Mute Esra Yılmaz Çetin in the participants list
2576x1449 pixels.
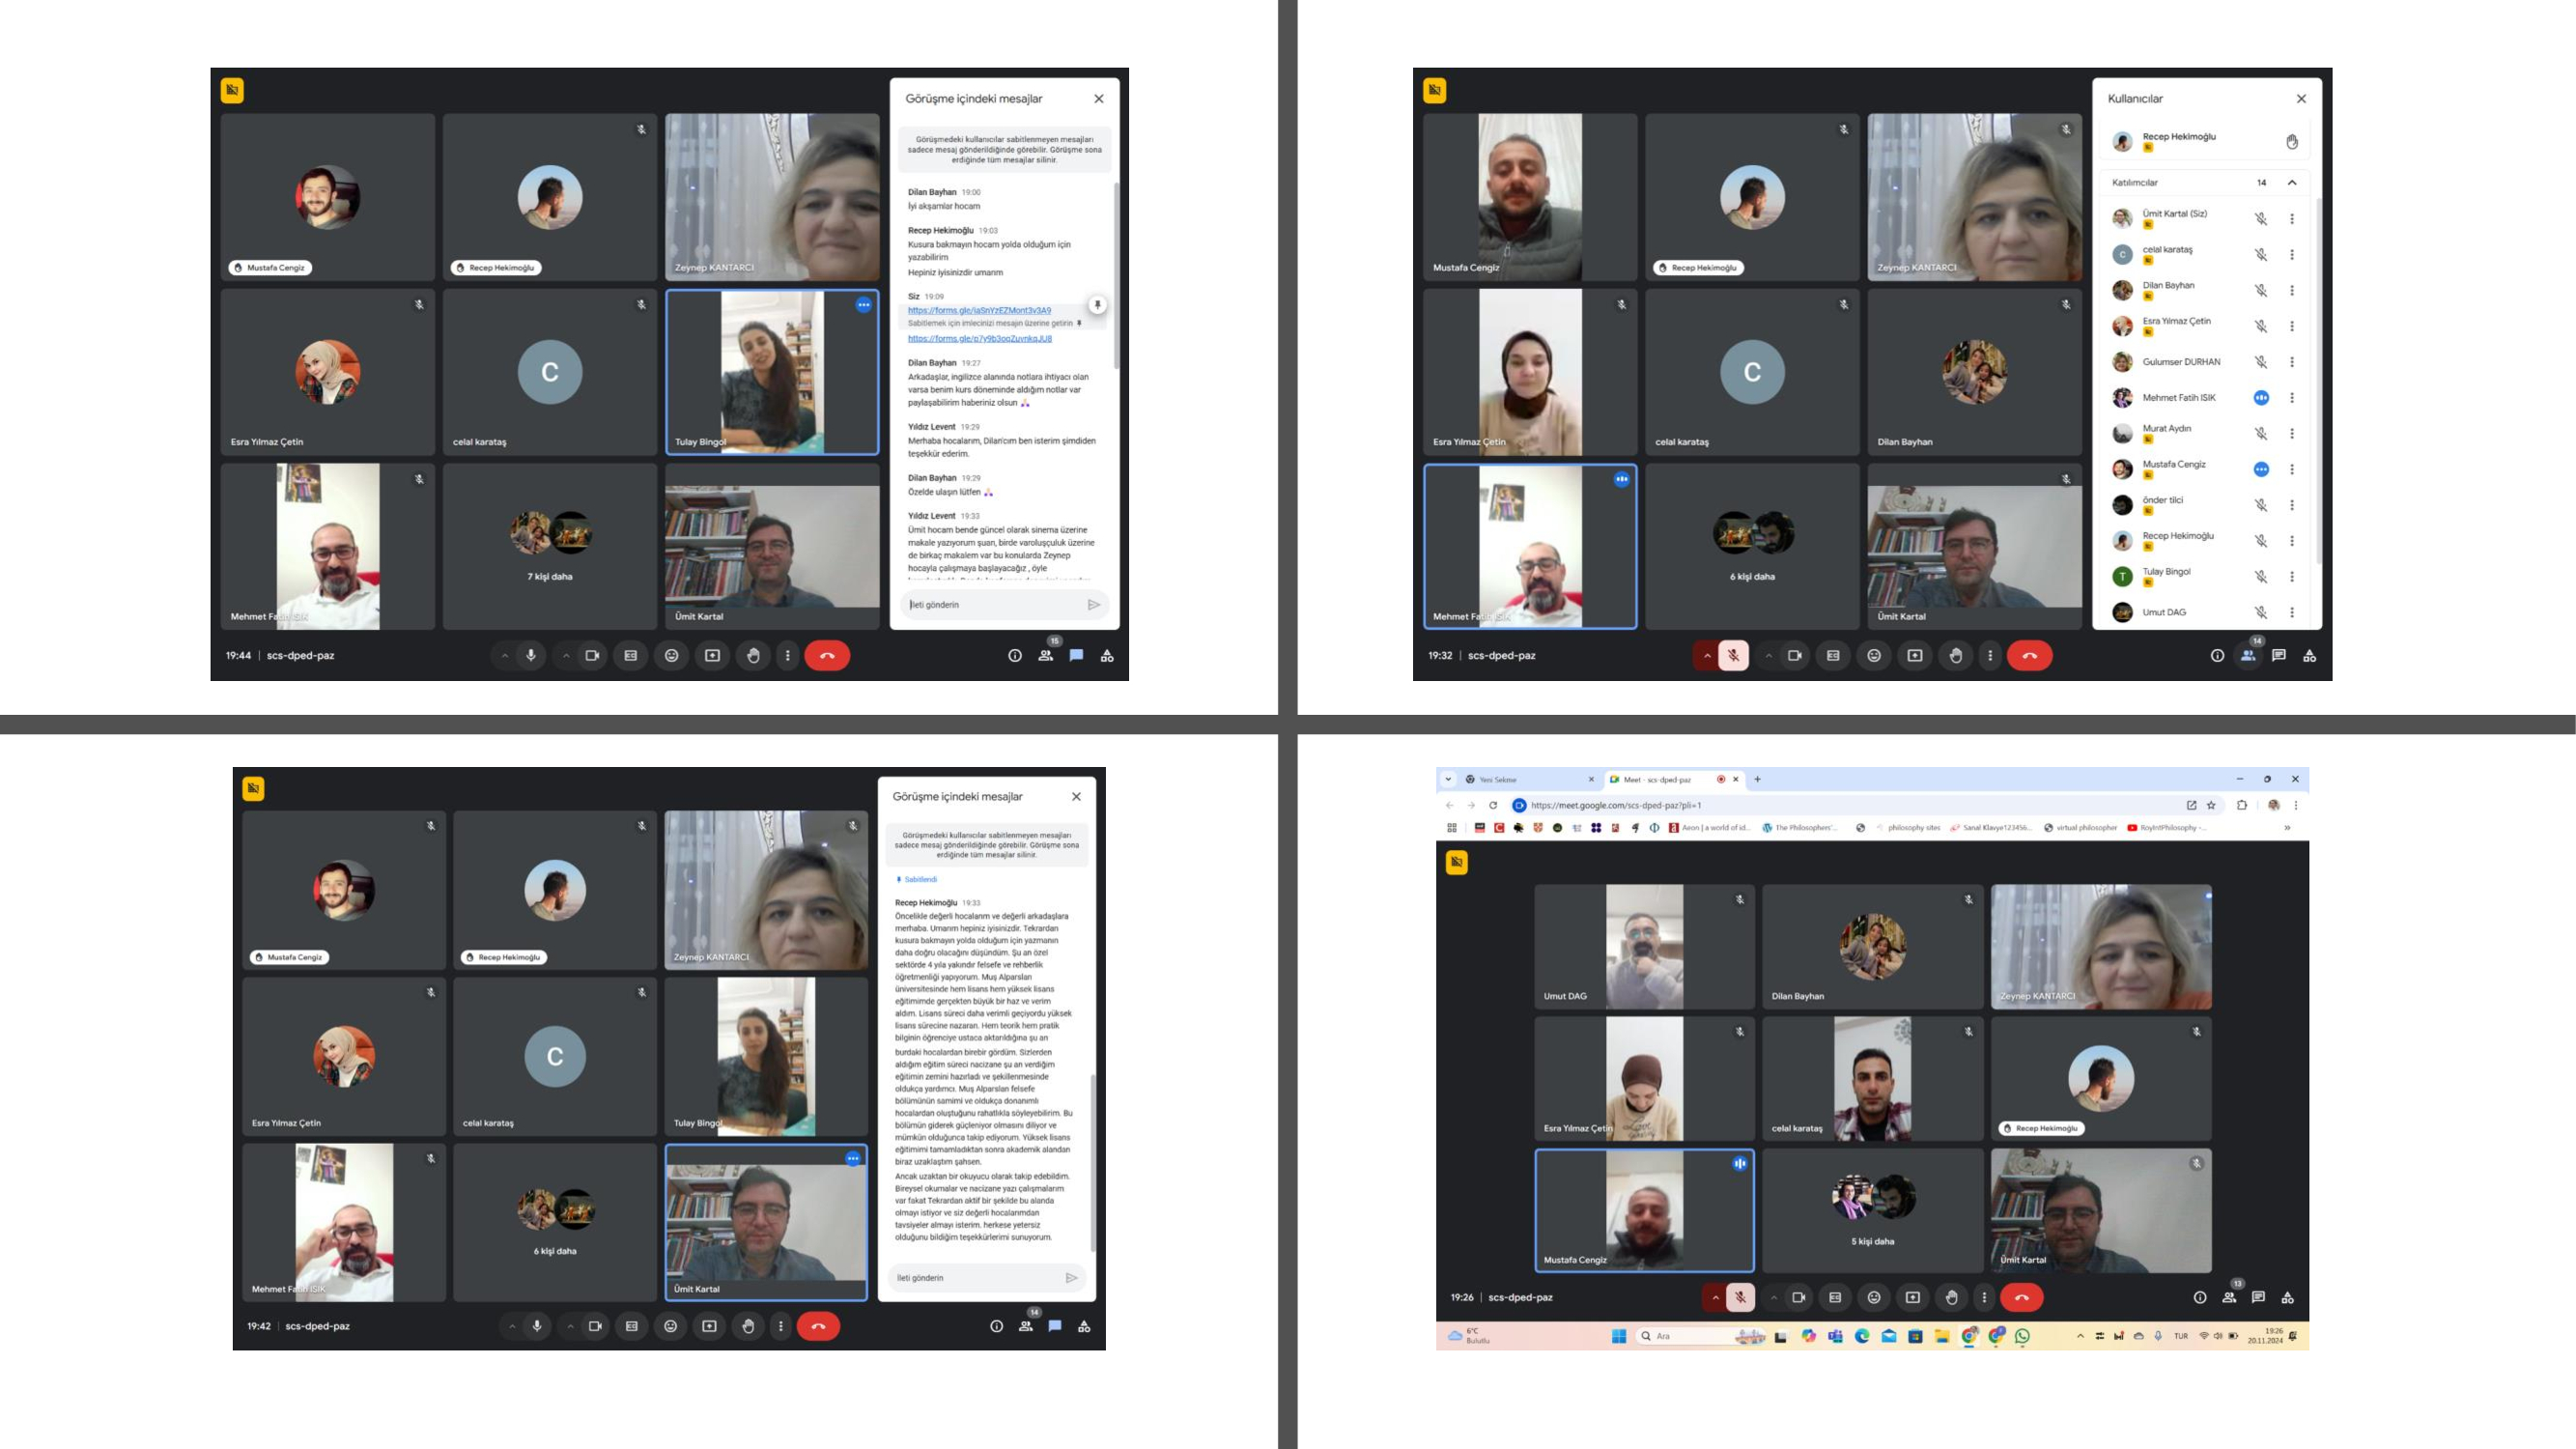[2261, 326]
